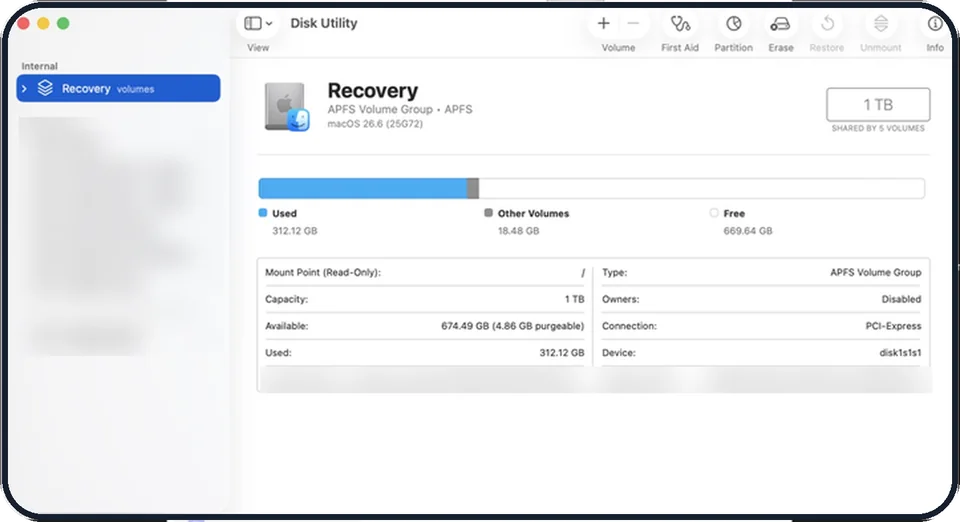Click the Erase drive icon
This screenshot has width=960, height=522.
[780, 24]
